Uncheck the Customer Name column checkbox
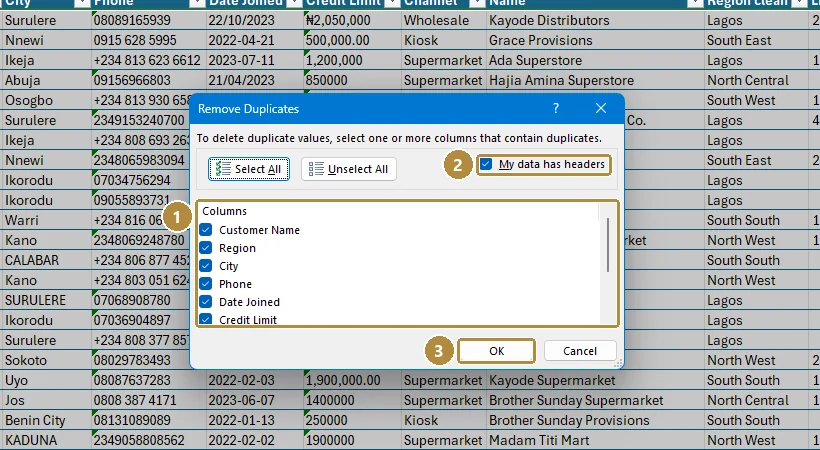Viewport: 820px width, 450px height. pos(206,230)
